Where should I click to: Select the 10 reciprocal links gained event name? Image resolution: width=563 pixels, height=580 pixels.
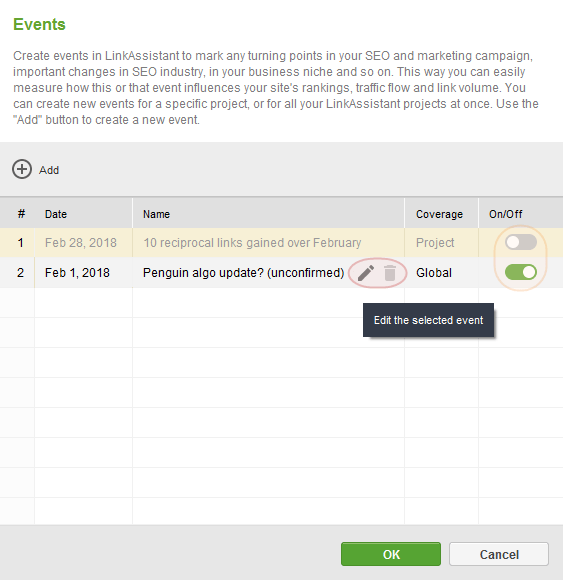pos(252,243)
